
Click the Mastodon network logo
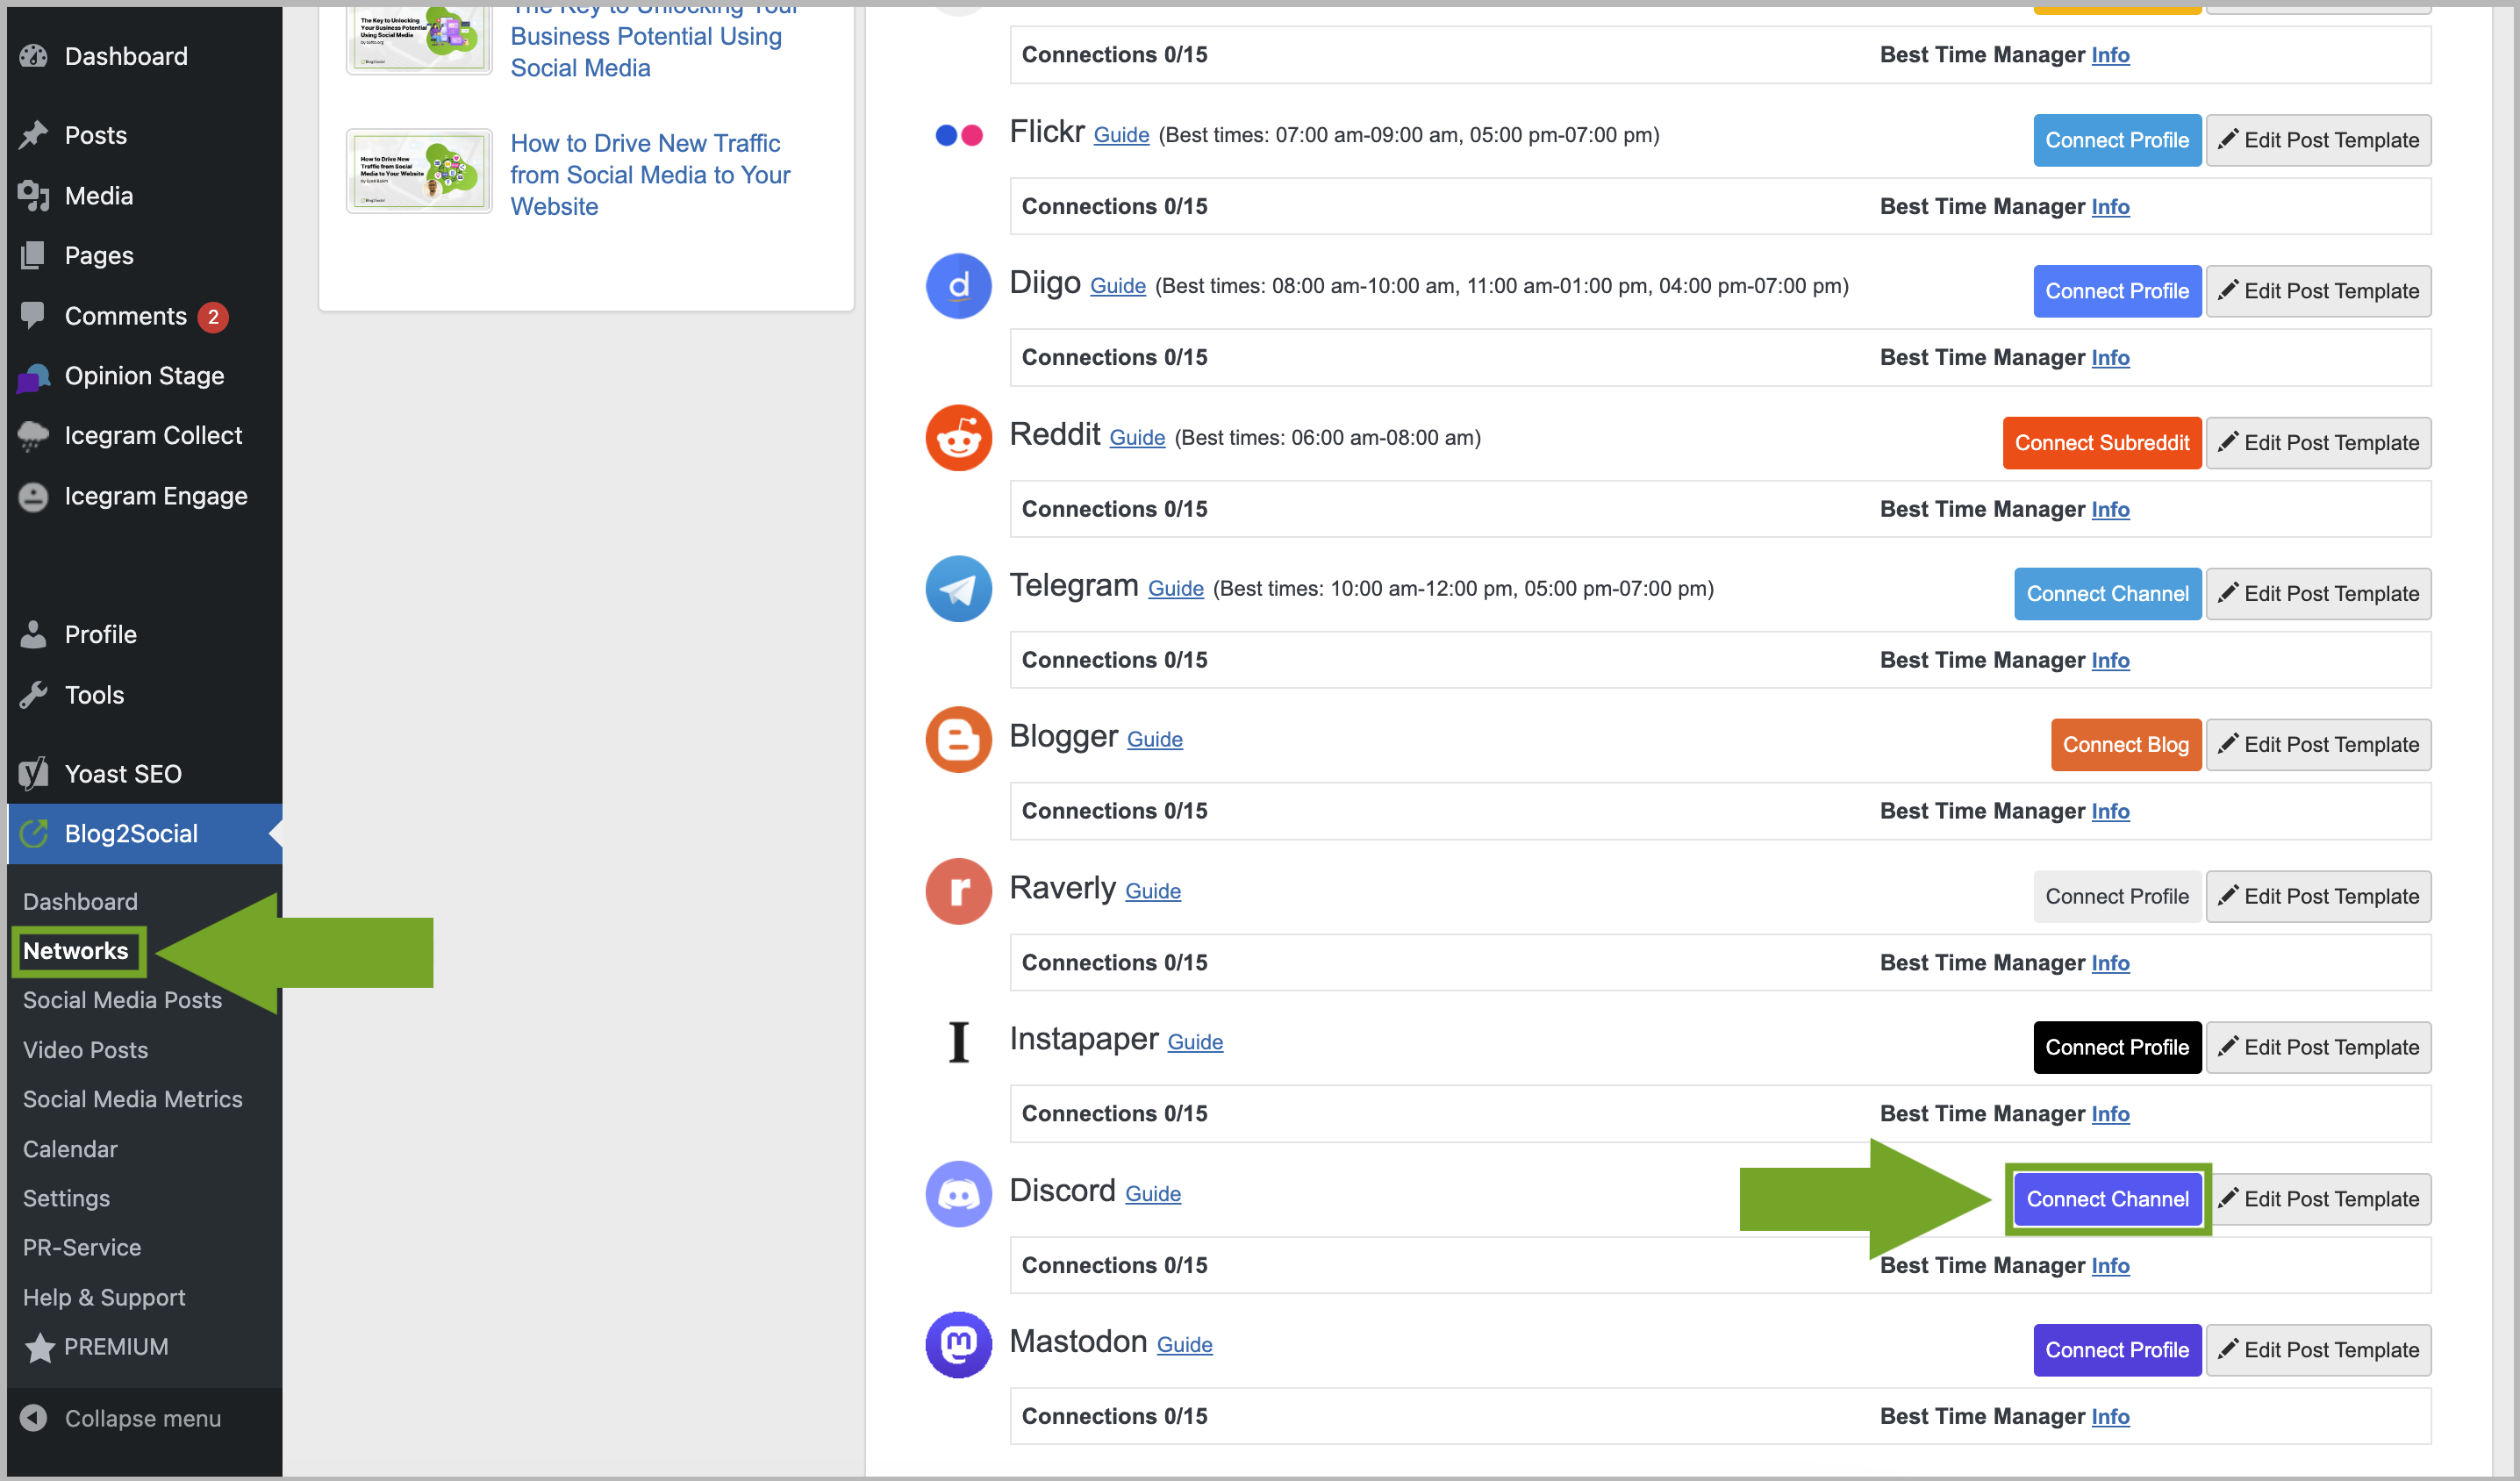[959, 1346]
